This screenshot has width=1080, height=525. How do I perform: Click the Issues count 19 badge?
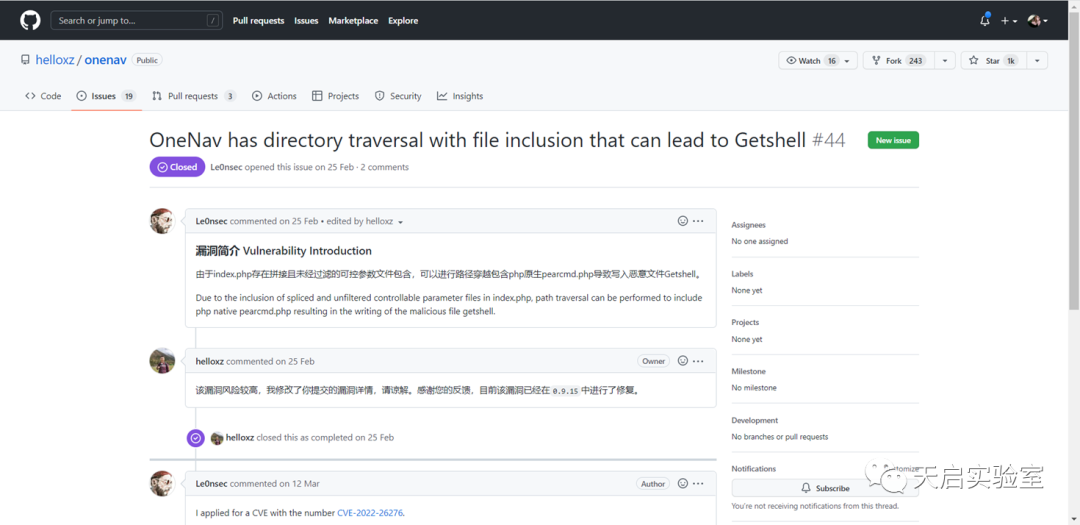[129, 96]
